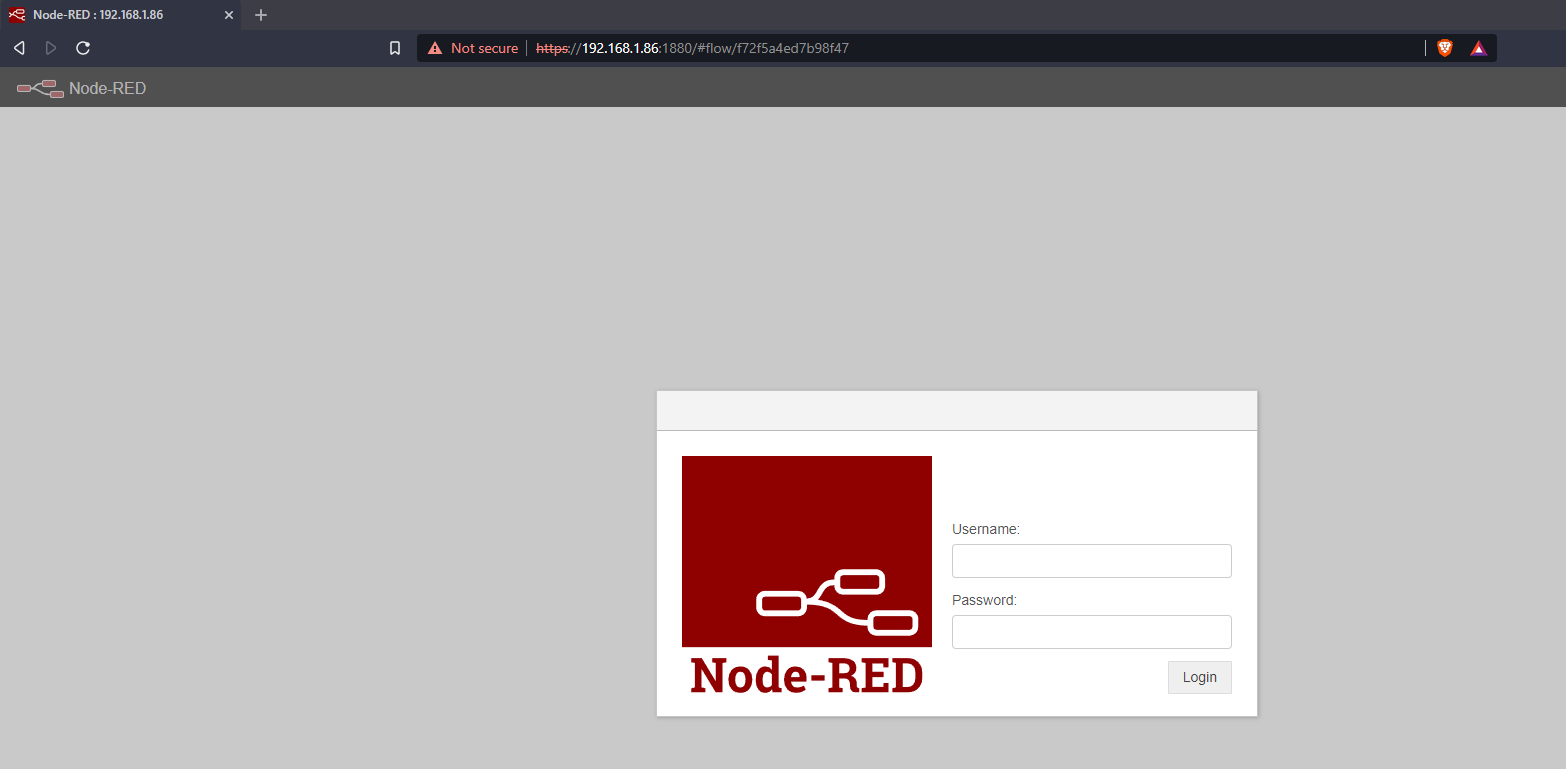The width and height of the screenshot is (1566, 769).
Task: Focus the Password input field
Action: 1091,632
